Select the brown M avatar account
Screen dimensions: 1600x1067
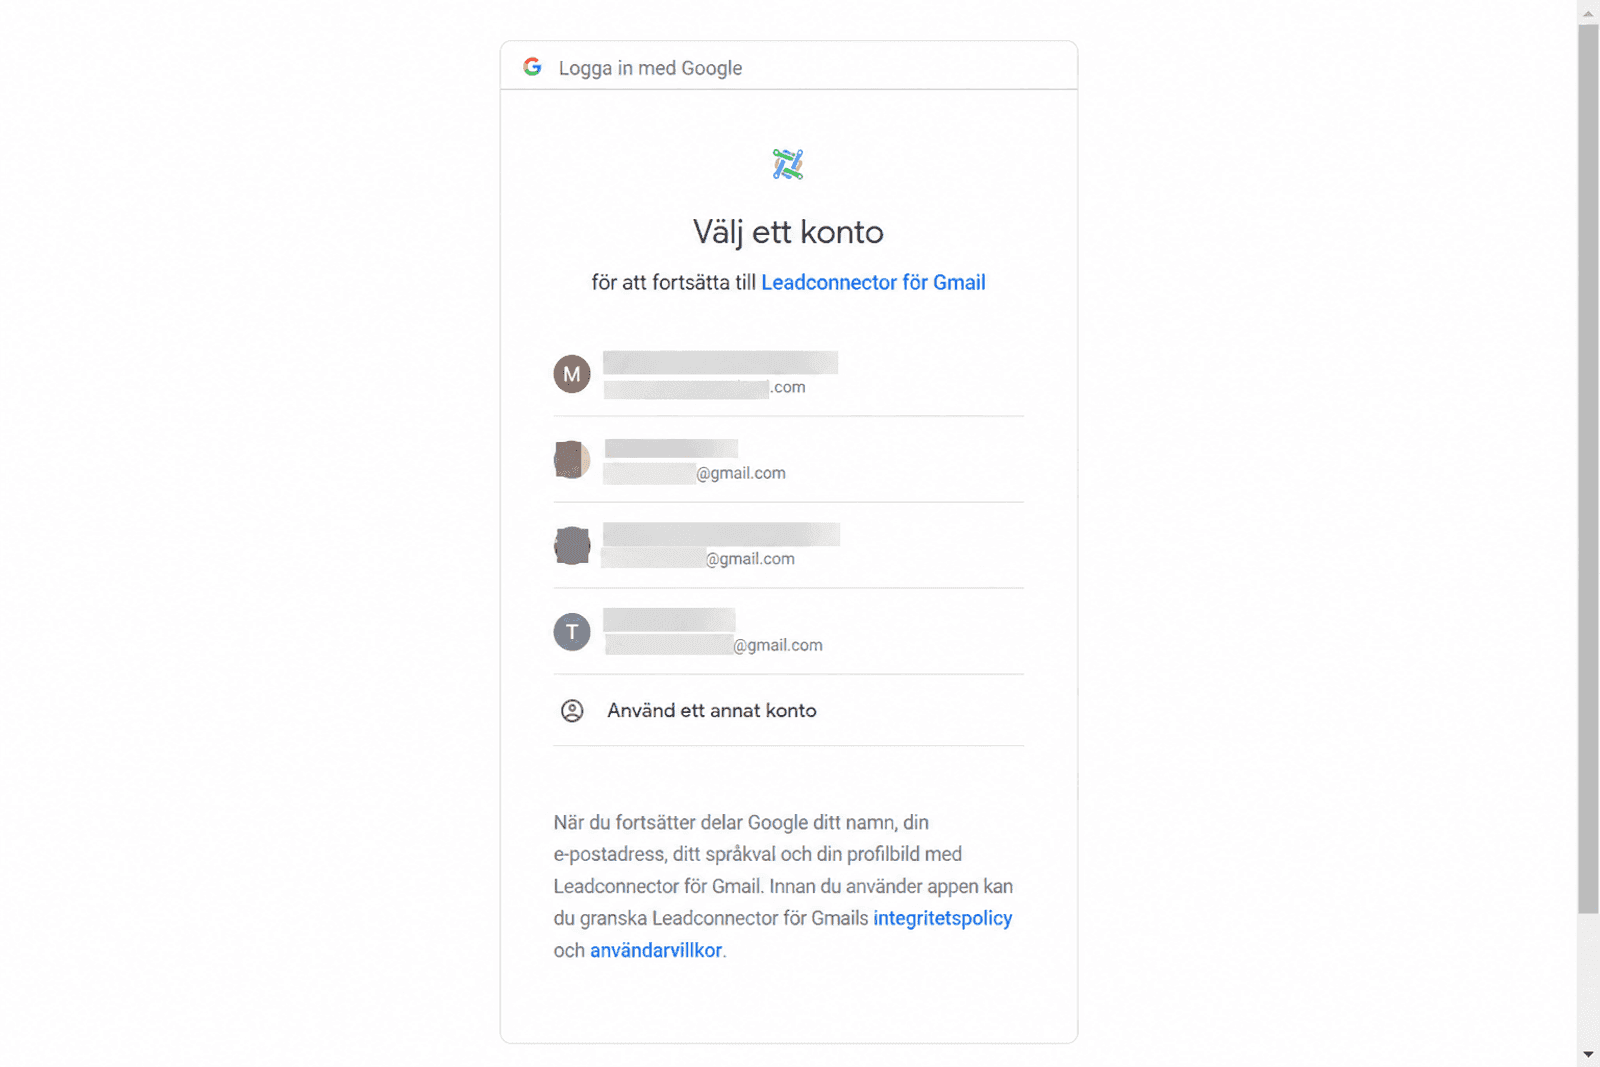(x=572, y=374)
